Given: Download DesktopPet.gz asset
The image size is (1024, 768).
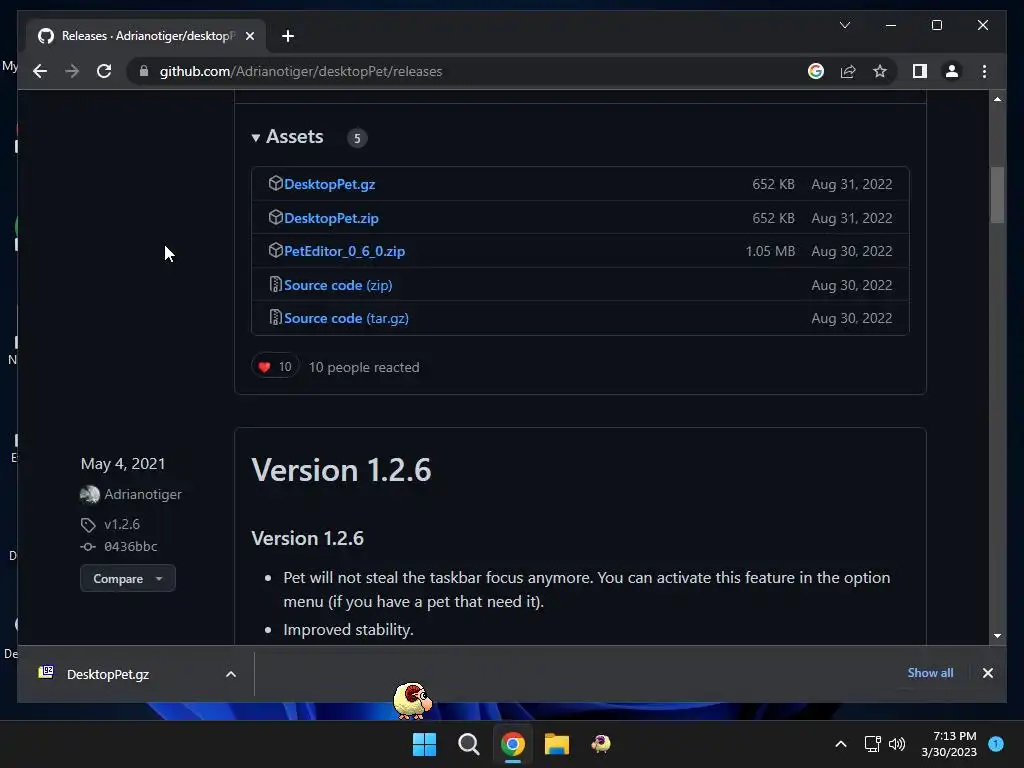Looking at the screenshot, I should tap(329, 184).
